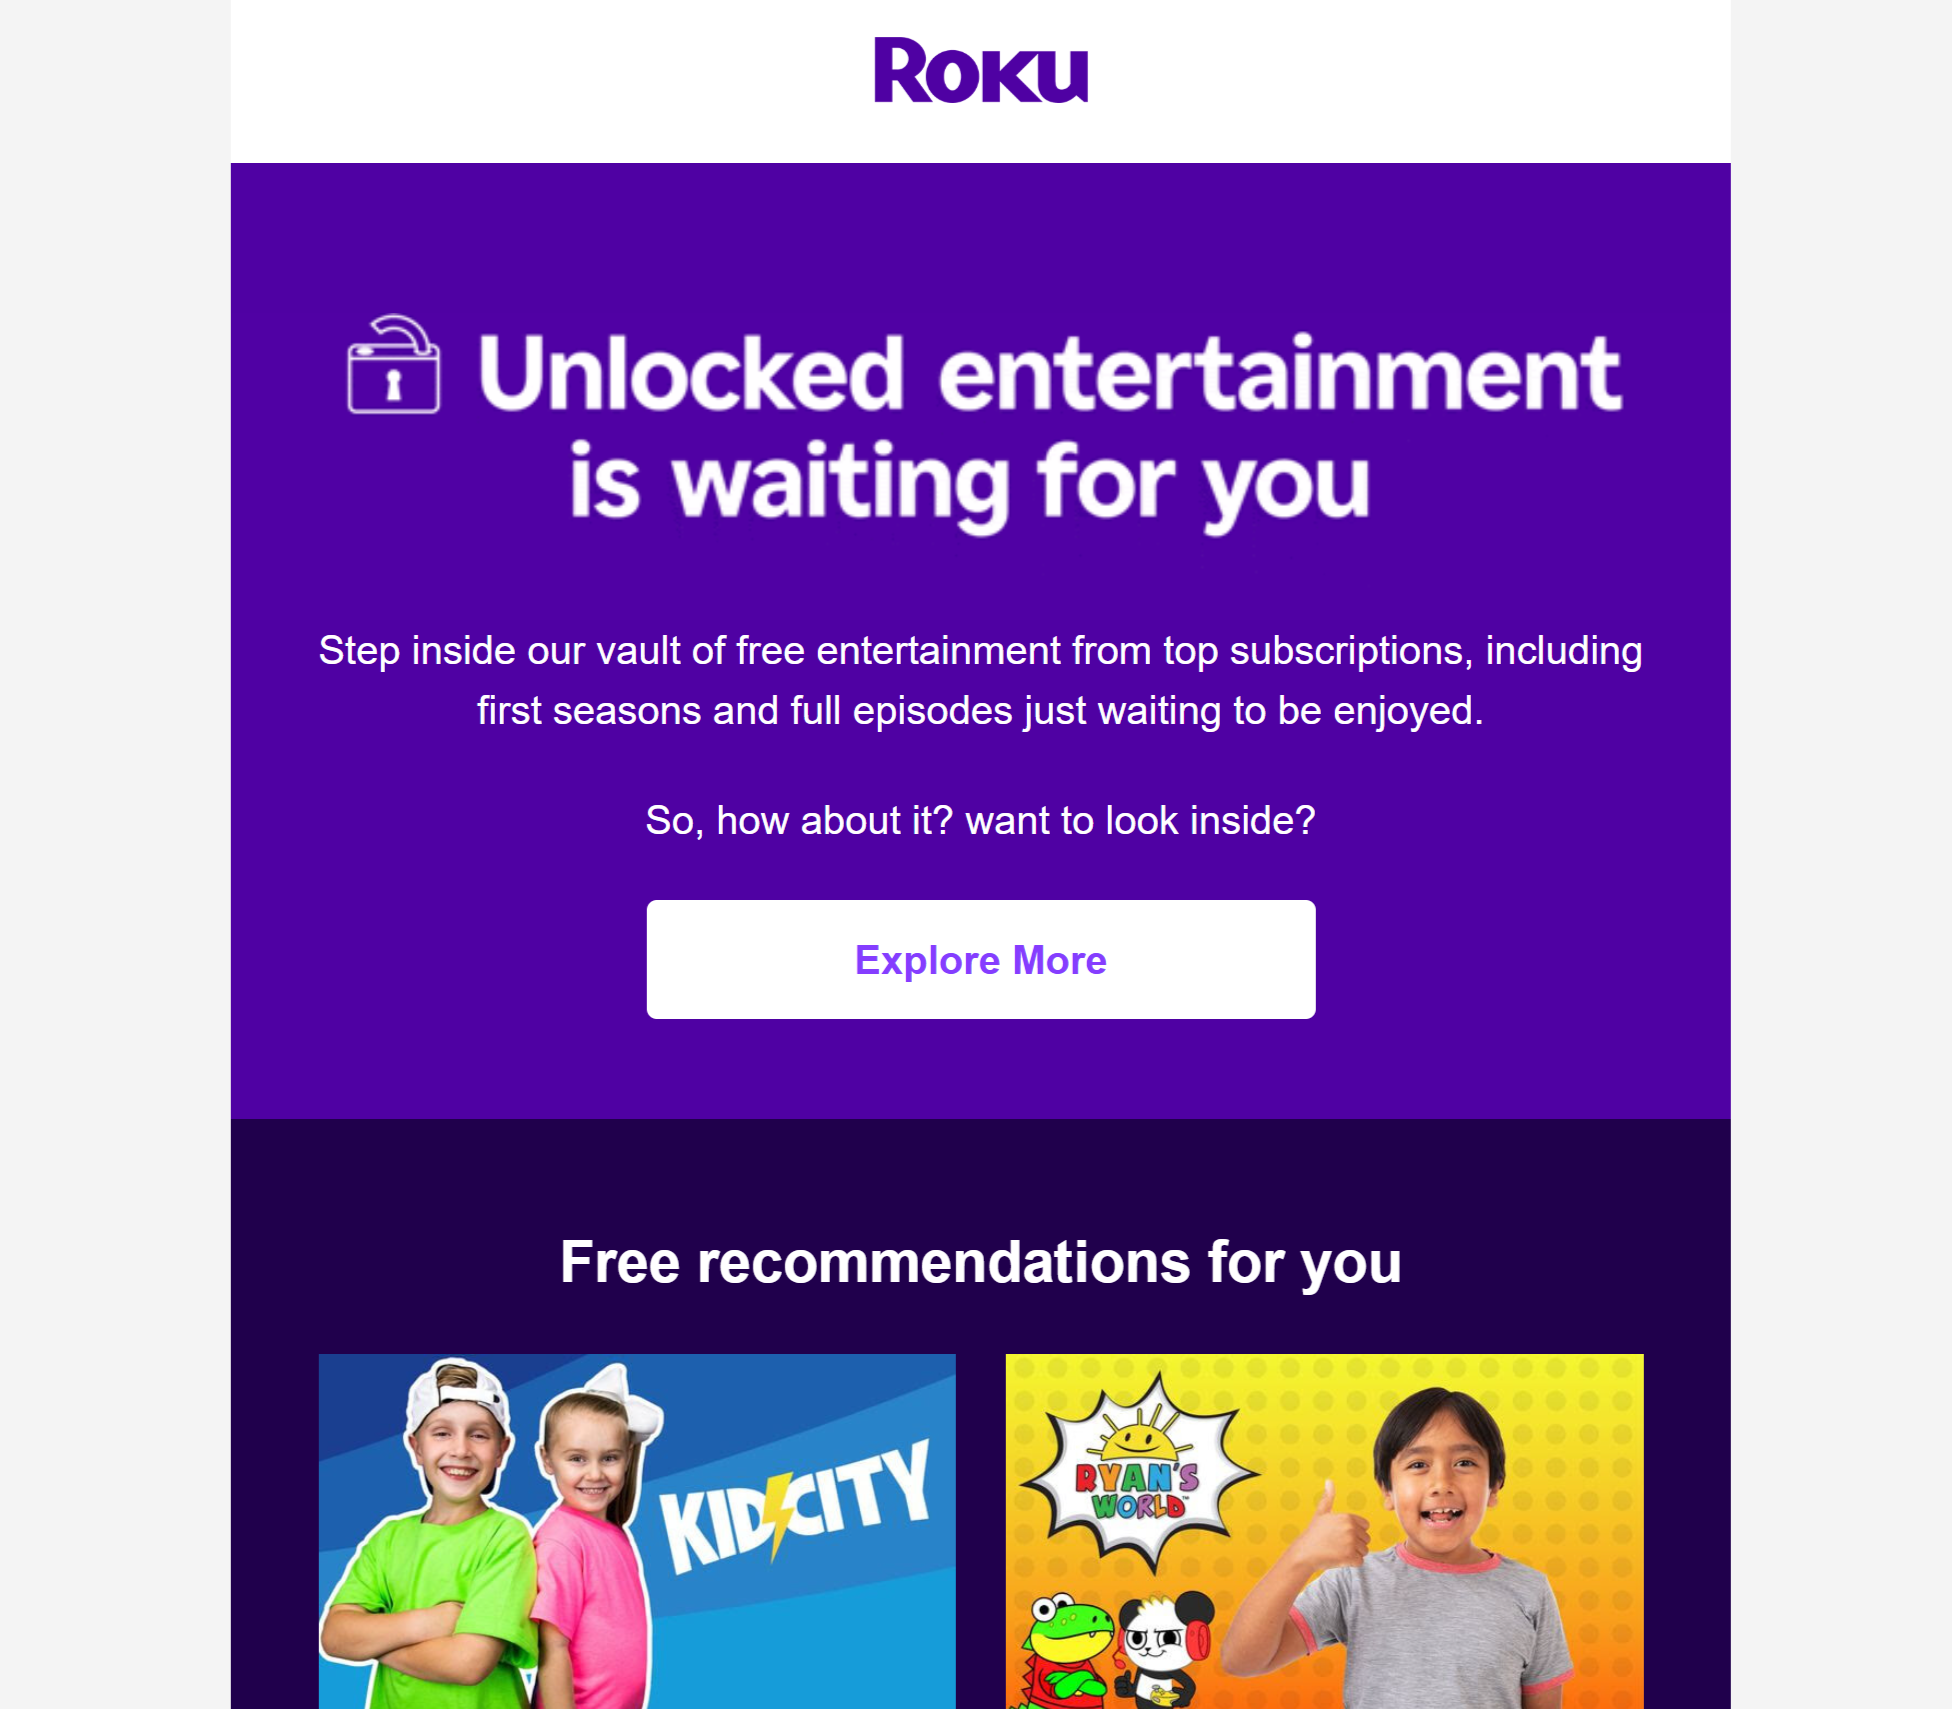Click the Kid City logo text

coord(795,1505)
